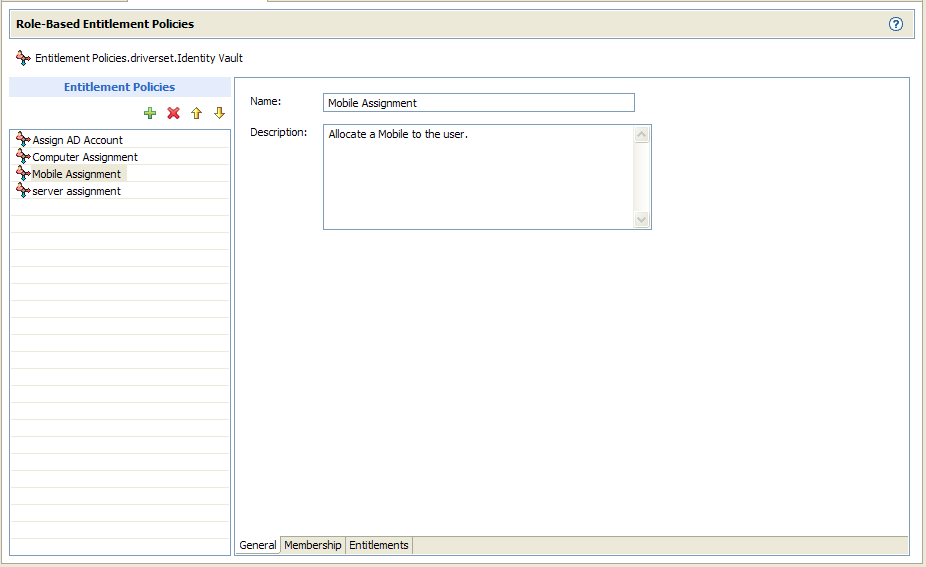Click the Description scrollbar down arrow

pyautogui.click(x=641, y=219)
